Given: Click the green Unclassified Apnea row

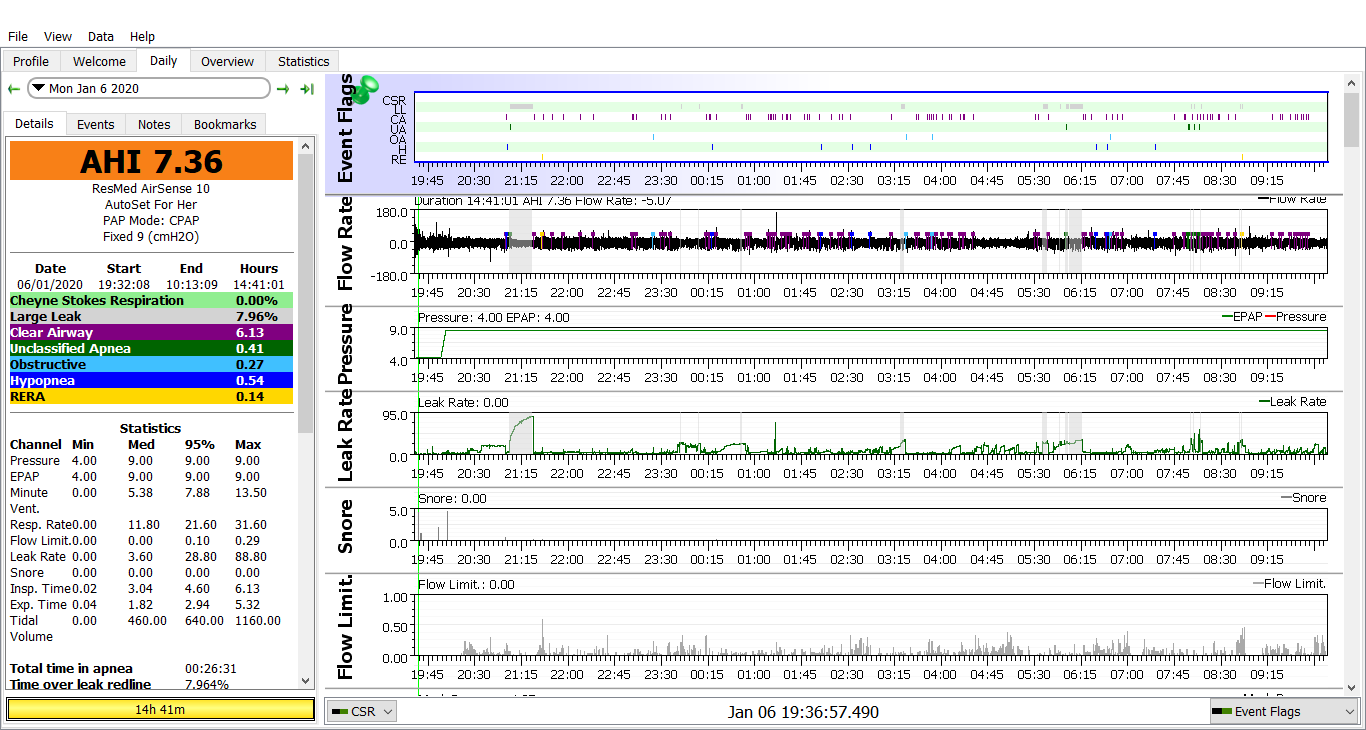Looking at the screenshot, I should point(151,348).
